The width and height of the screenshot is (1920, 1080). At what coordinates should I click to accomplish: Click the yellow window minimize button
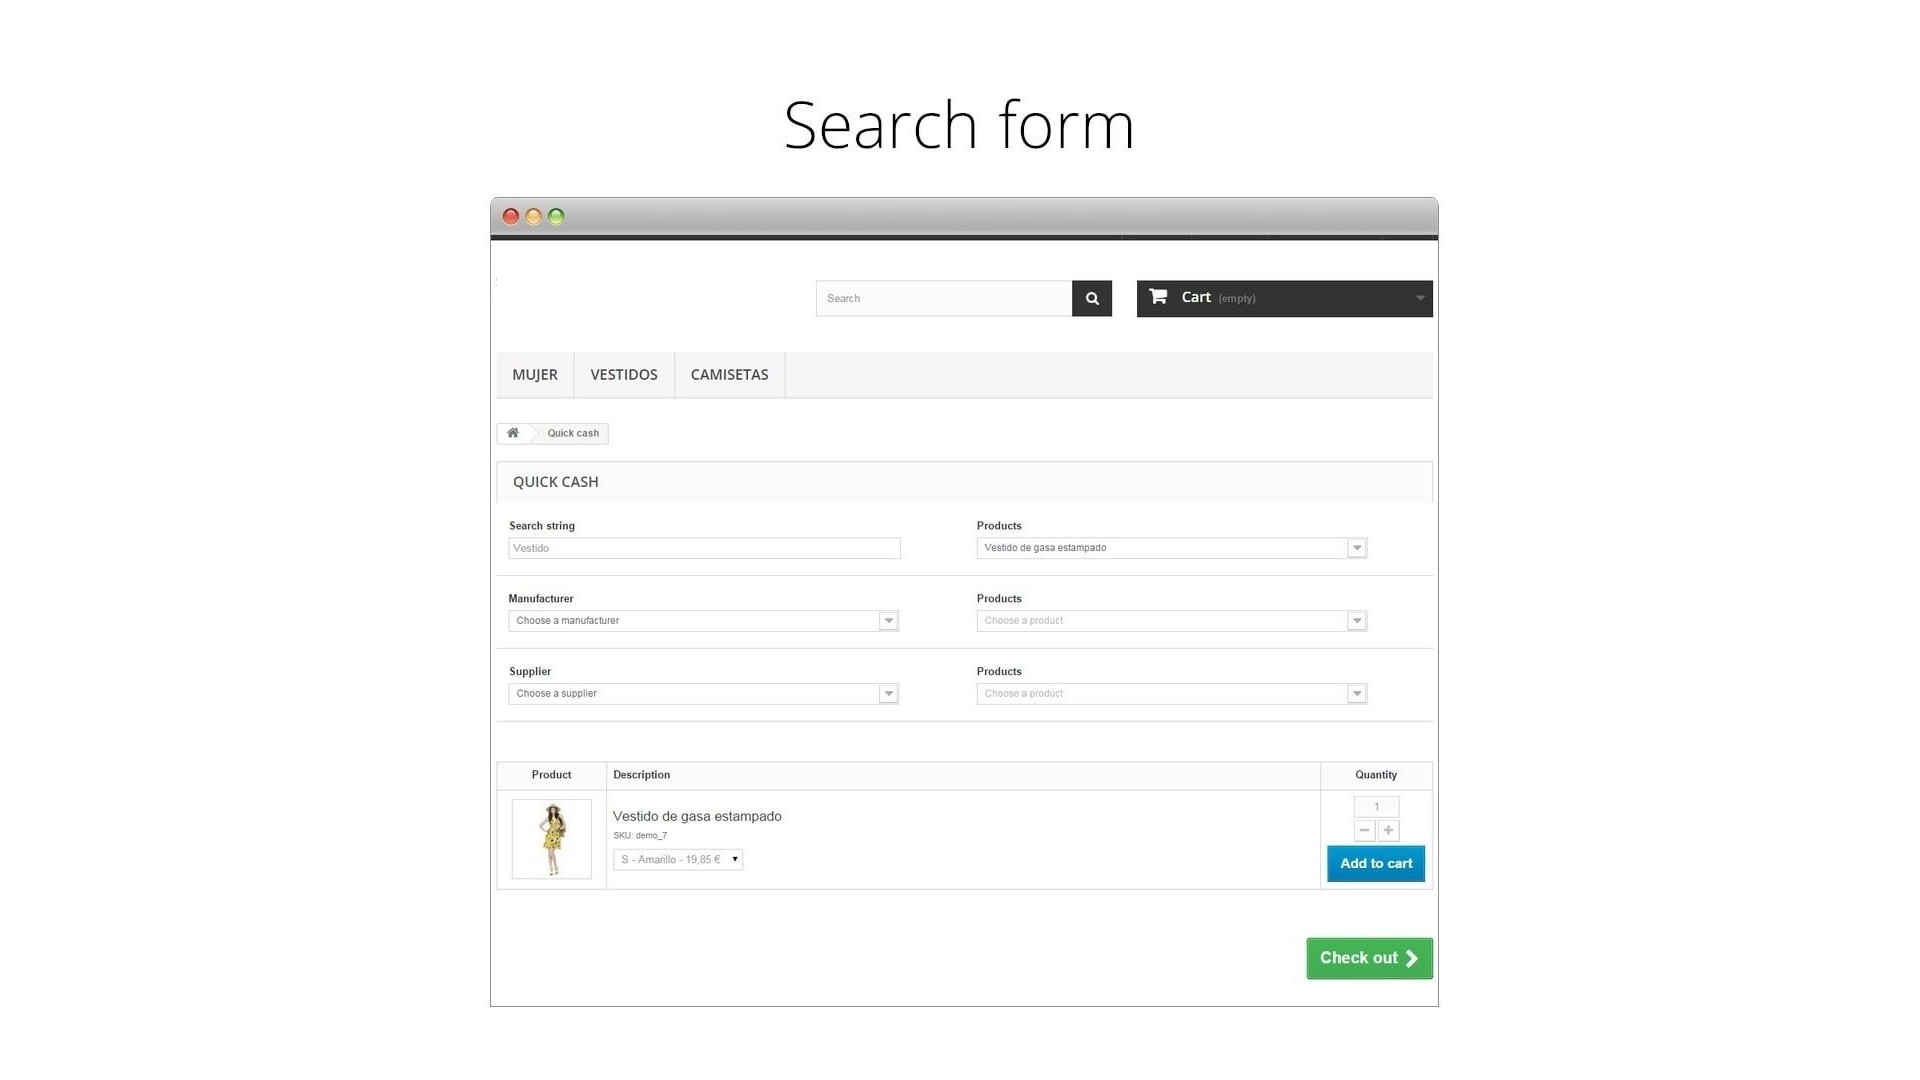534,216
